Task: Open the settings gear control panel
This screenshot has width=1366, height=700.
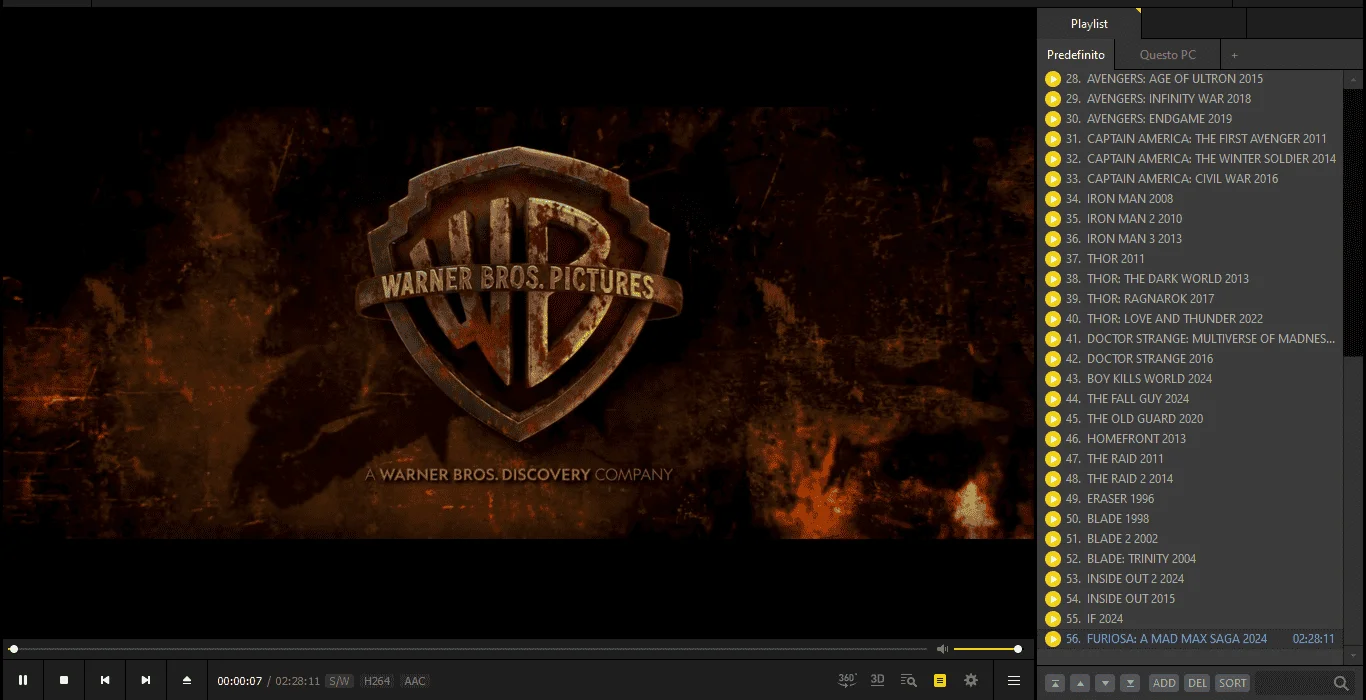Action: point(970,680)
